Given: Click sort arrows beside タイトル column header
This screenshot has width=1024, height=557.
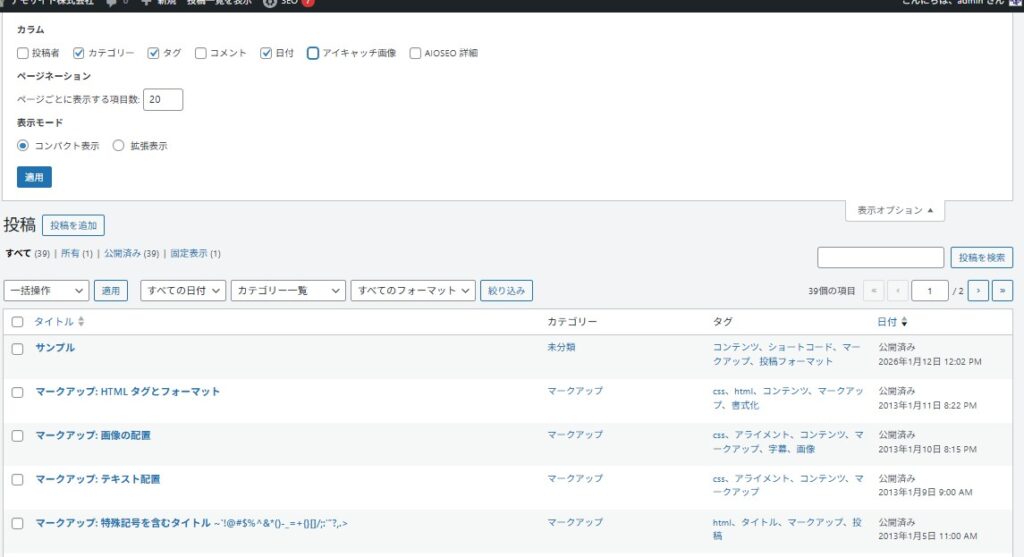Looking at the screenshot, I should pos(81,322).
